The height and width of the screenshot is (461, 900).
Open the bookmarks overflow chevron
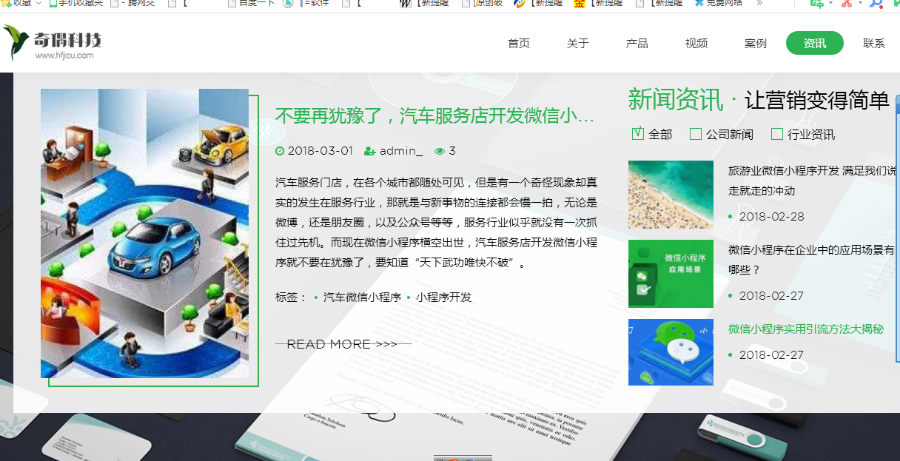point(760,3)
